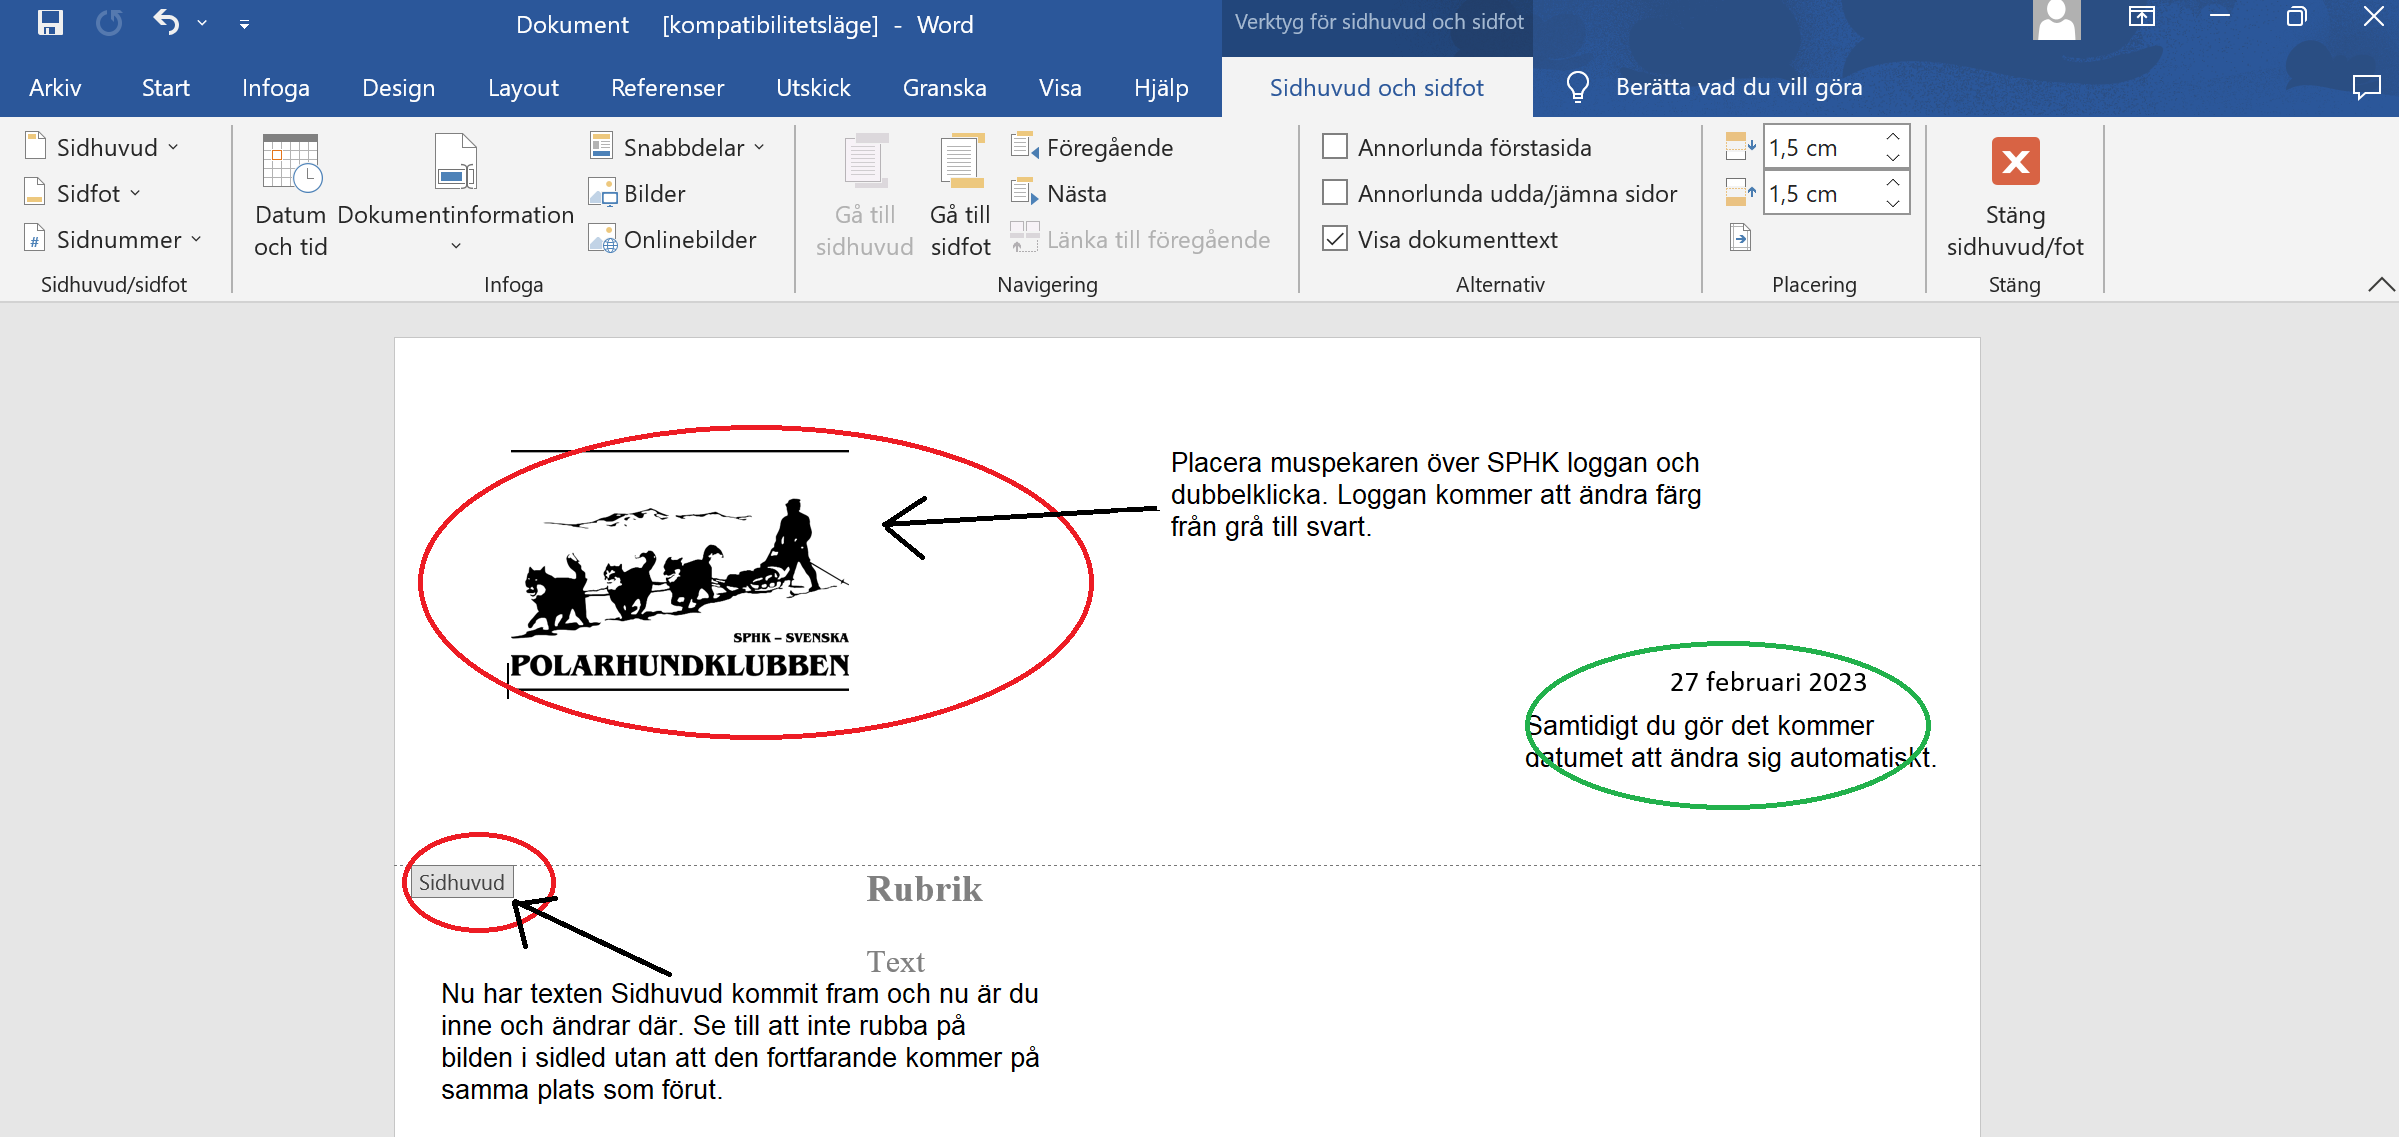Switch to the Design tab
Screen dimensions: 2399x1137
398,88
